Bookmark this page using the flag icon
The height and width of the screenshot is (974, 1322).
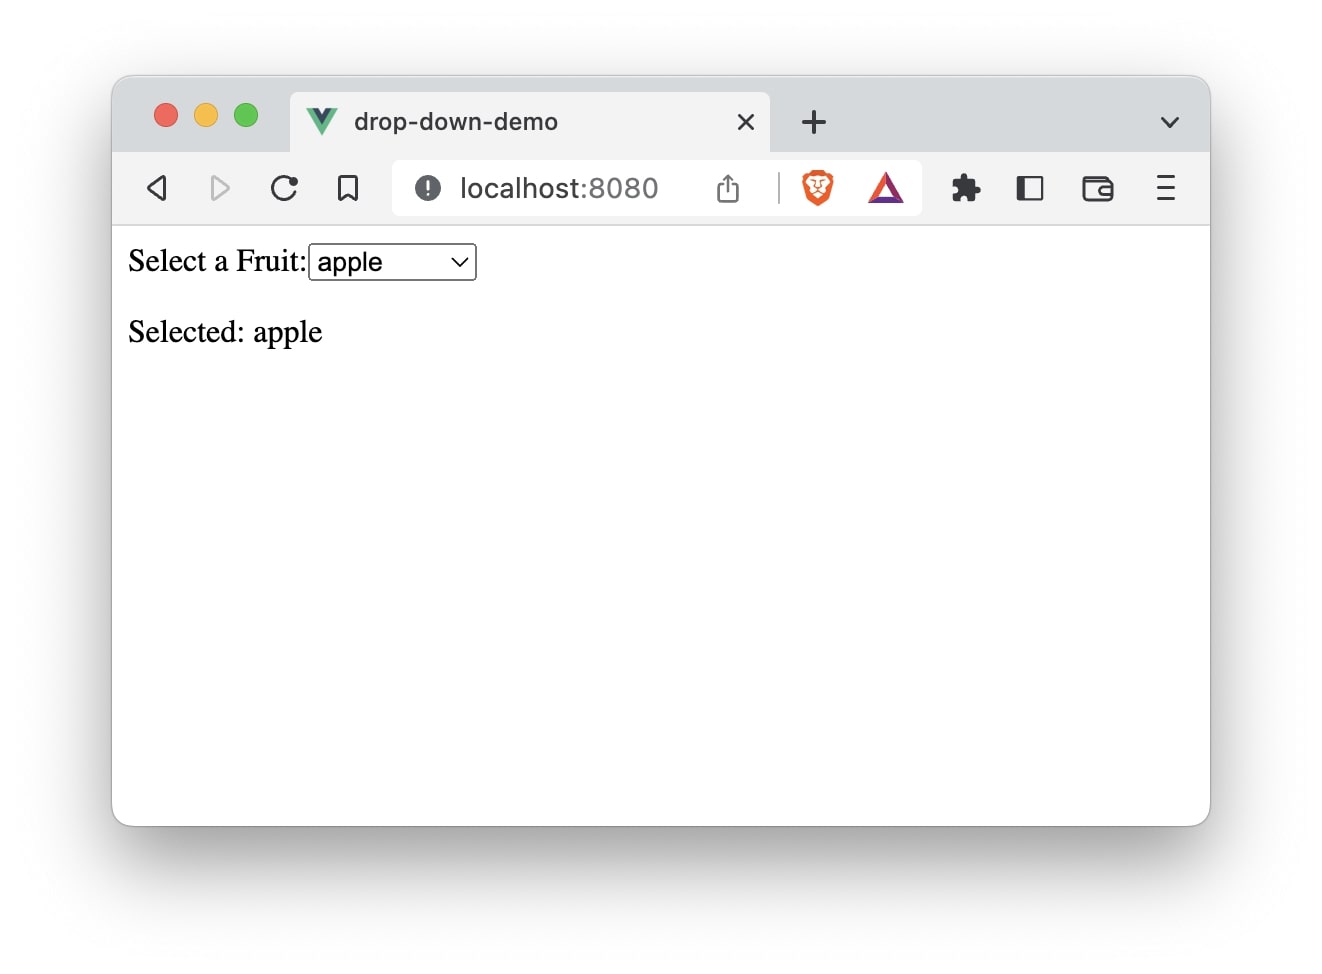coord(348,188)
